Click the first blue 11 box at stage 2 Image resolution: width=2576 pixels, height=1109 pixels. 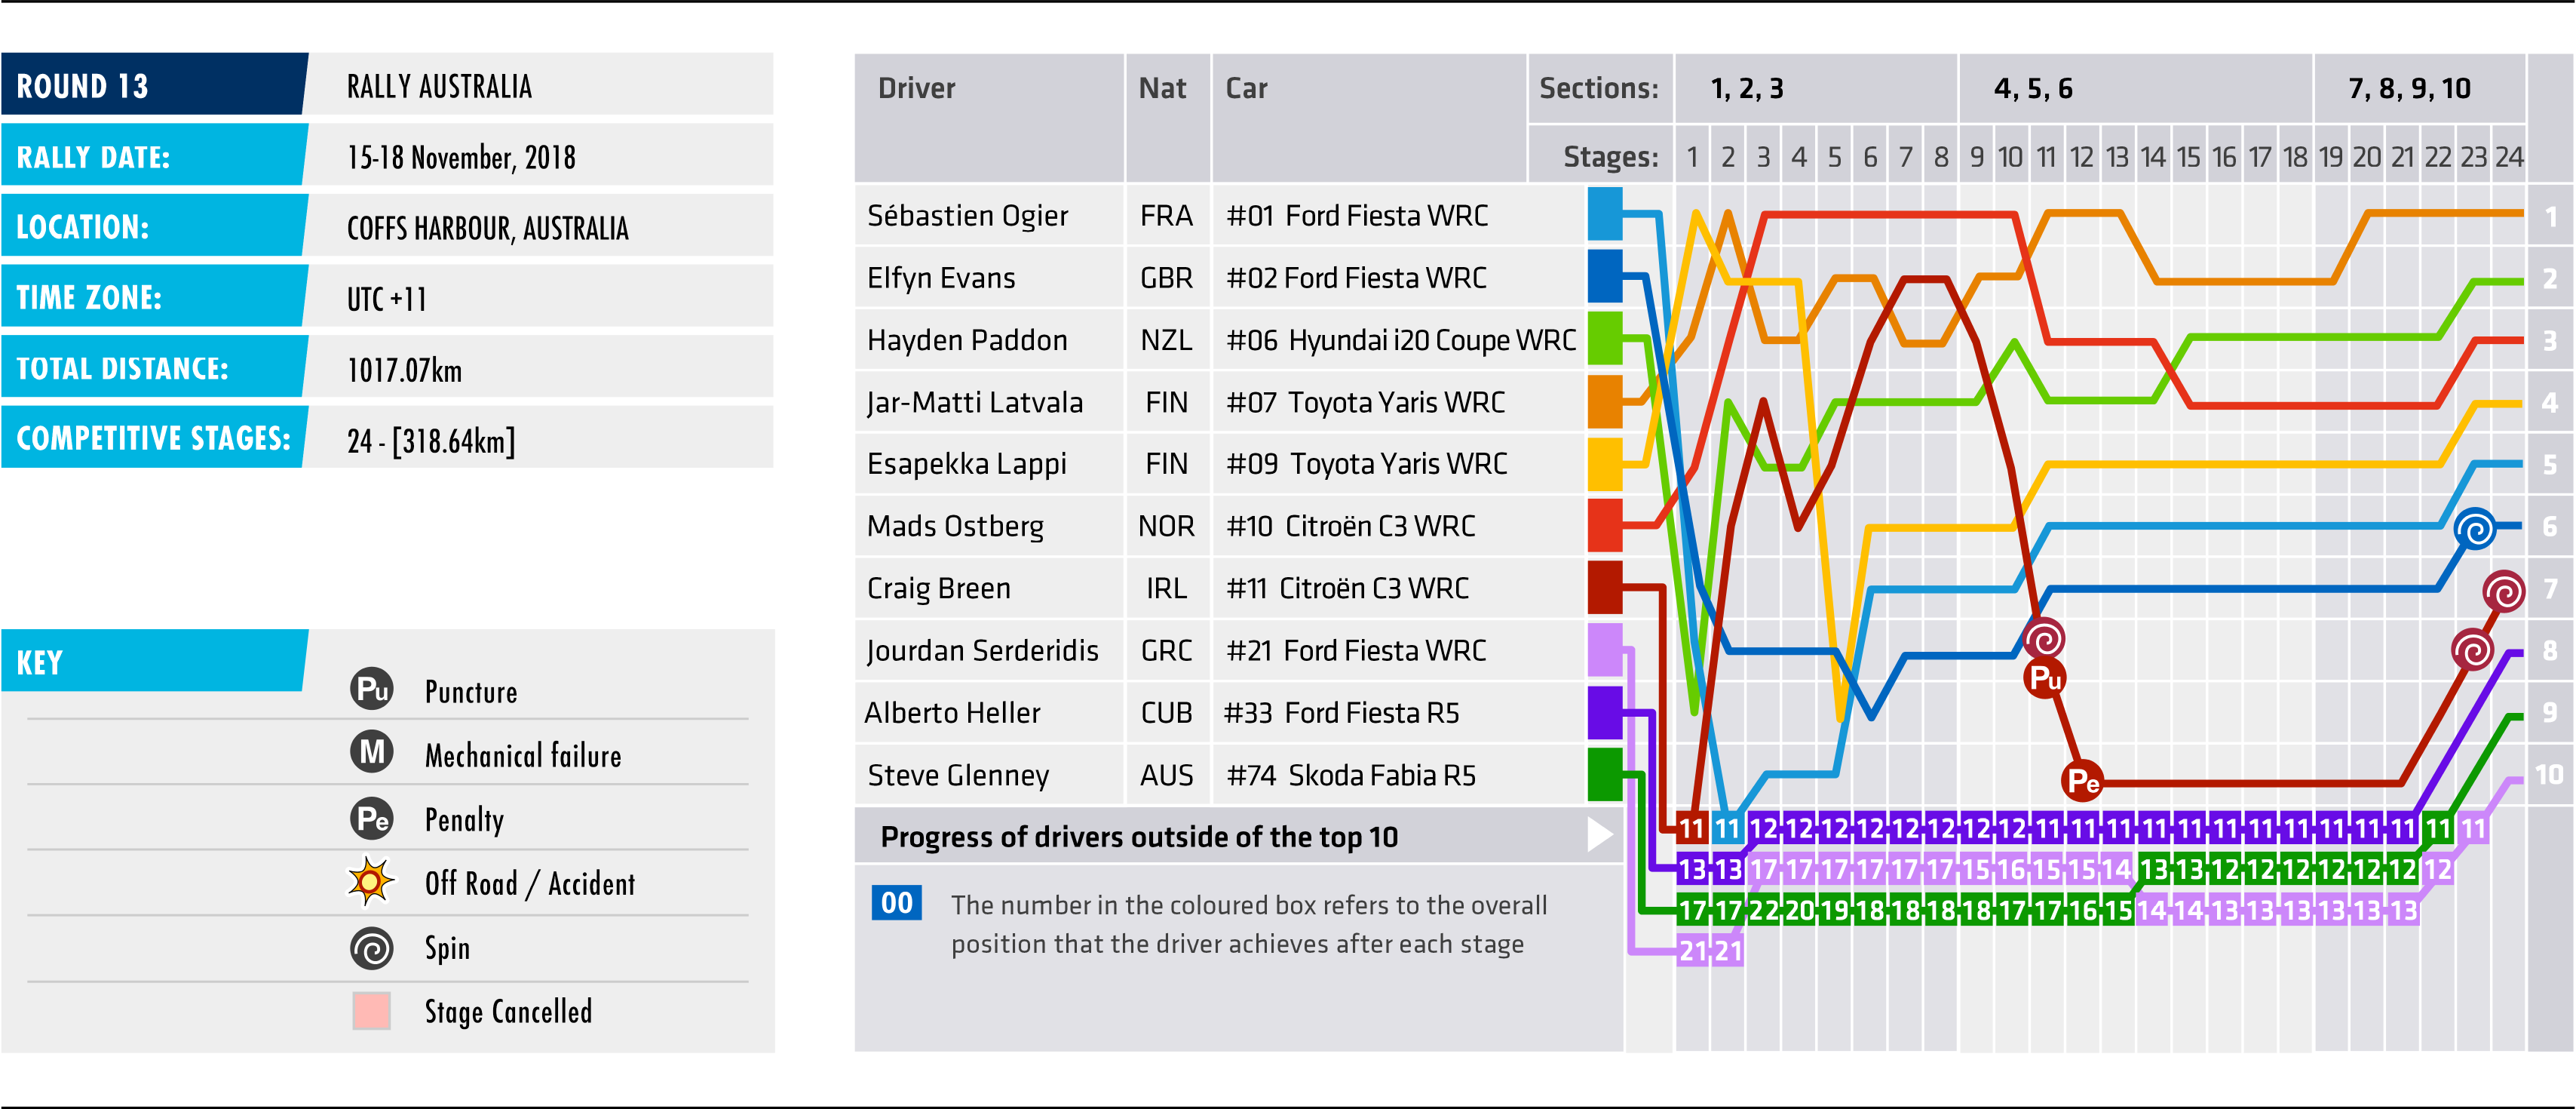[1727, 829]
